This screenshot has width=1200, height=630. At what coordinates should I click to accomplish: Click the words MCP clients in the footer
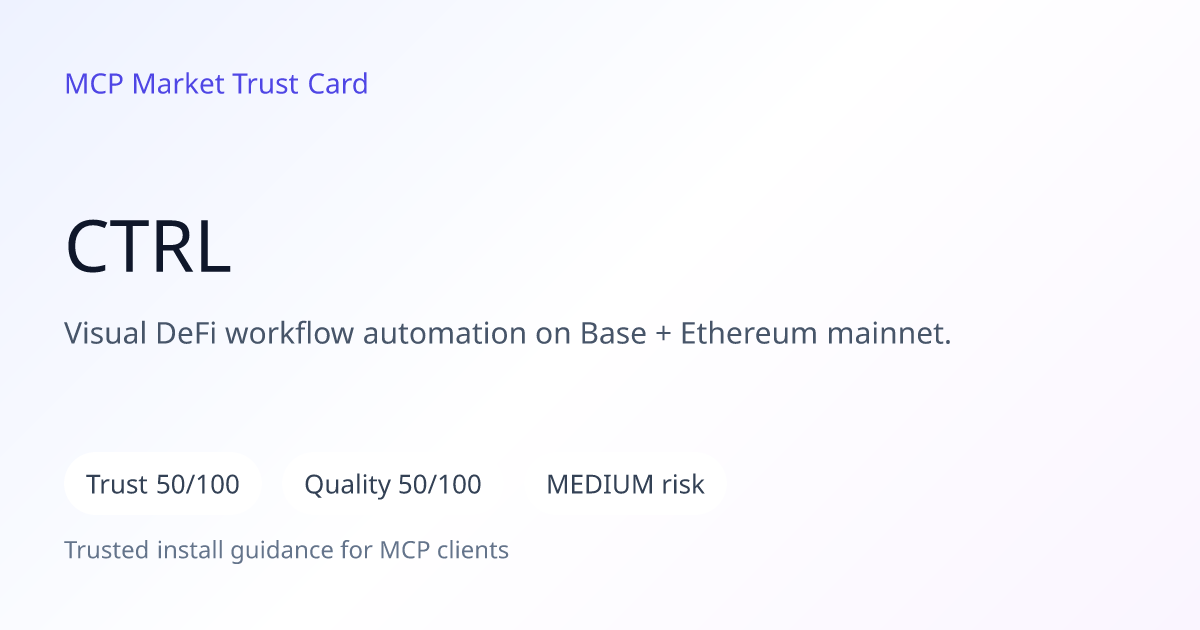[x=444, y=550]
